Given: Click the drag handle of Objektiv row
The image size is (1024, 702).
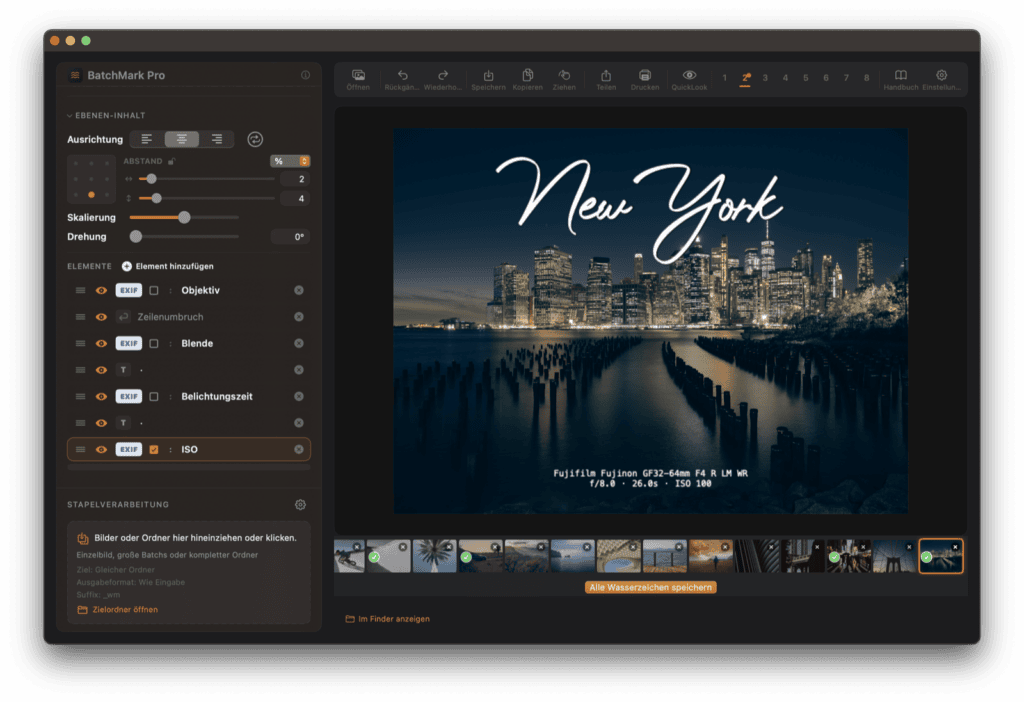Looking at the screenshot, I should (80, 290).
